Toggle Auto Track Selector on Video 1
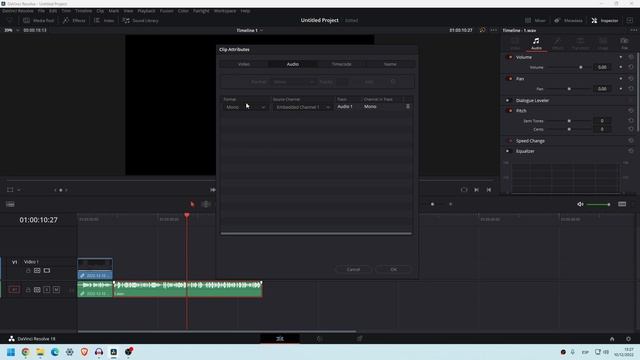The image size is (640, 360). pos(37,271)
